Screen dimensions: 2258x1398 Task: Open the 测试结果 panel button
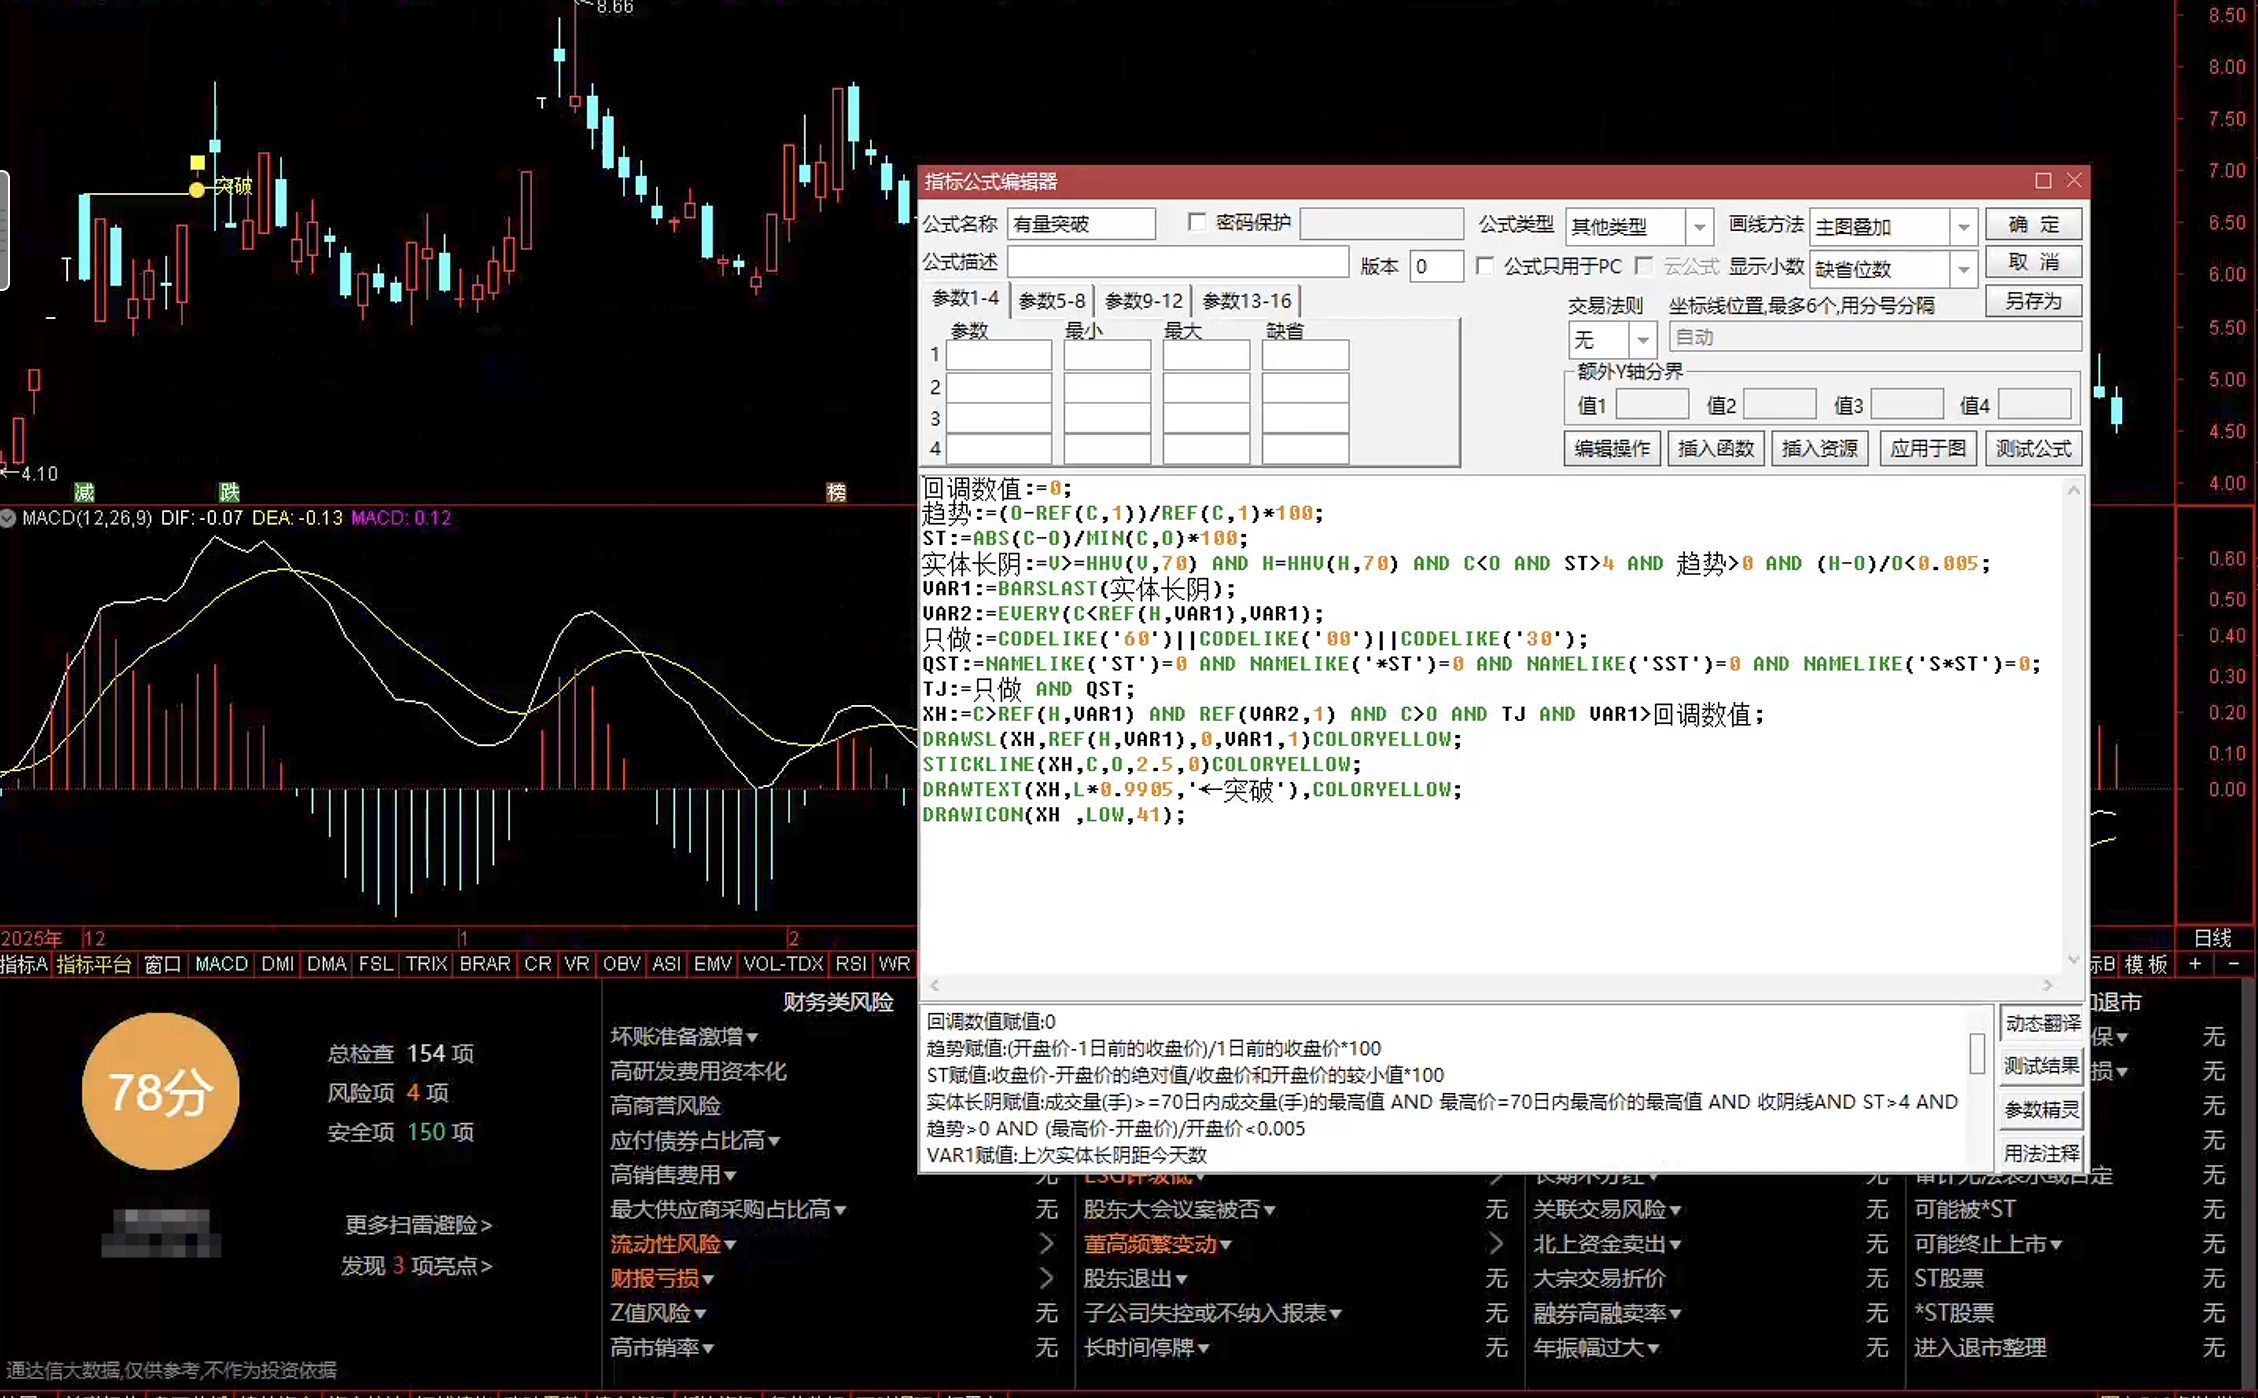2042,1066
